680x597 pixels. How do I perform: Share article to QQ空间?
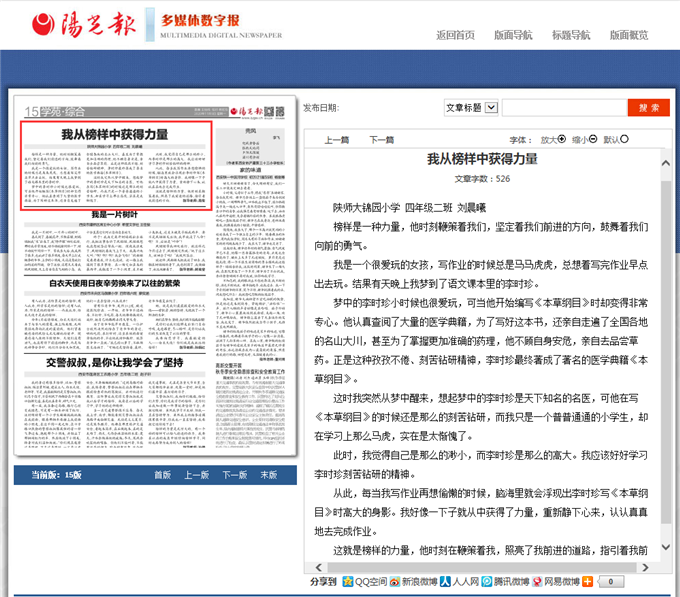364,582
